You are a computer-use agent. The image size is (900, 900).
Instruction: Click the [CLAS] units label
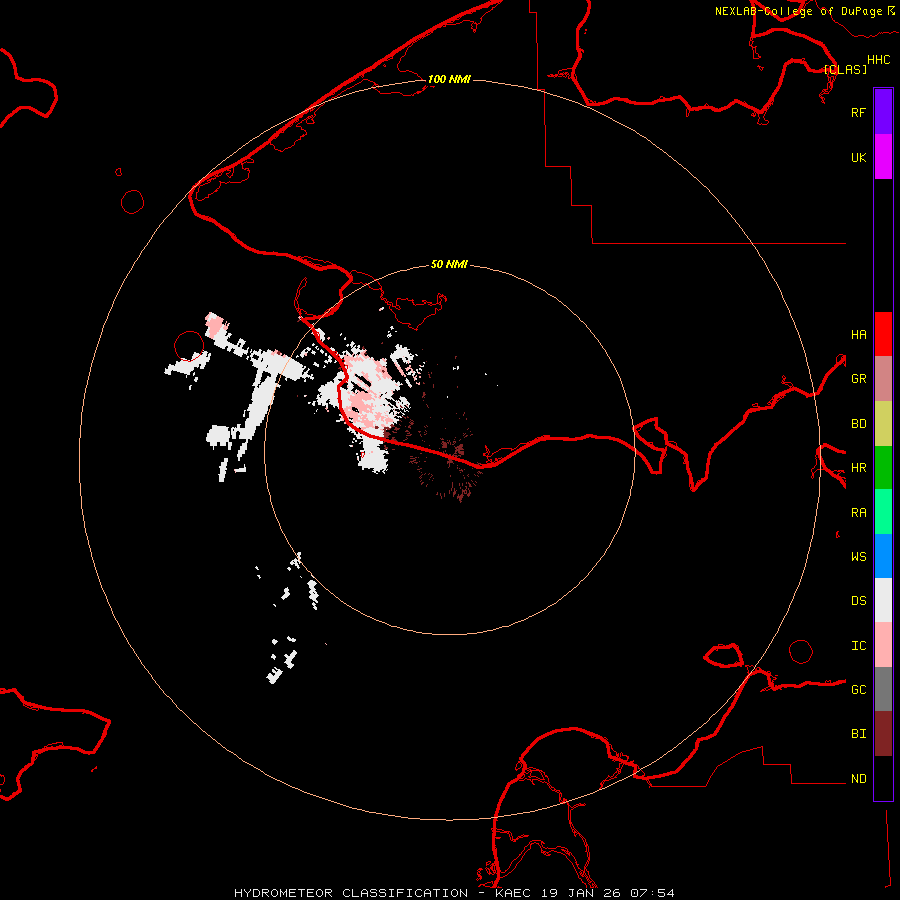click(x=845, y=69)
